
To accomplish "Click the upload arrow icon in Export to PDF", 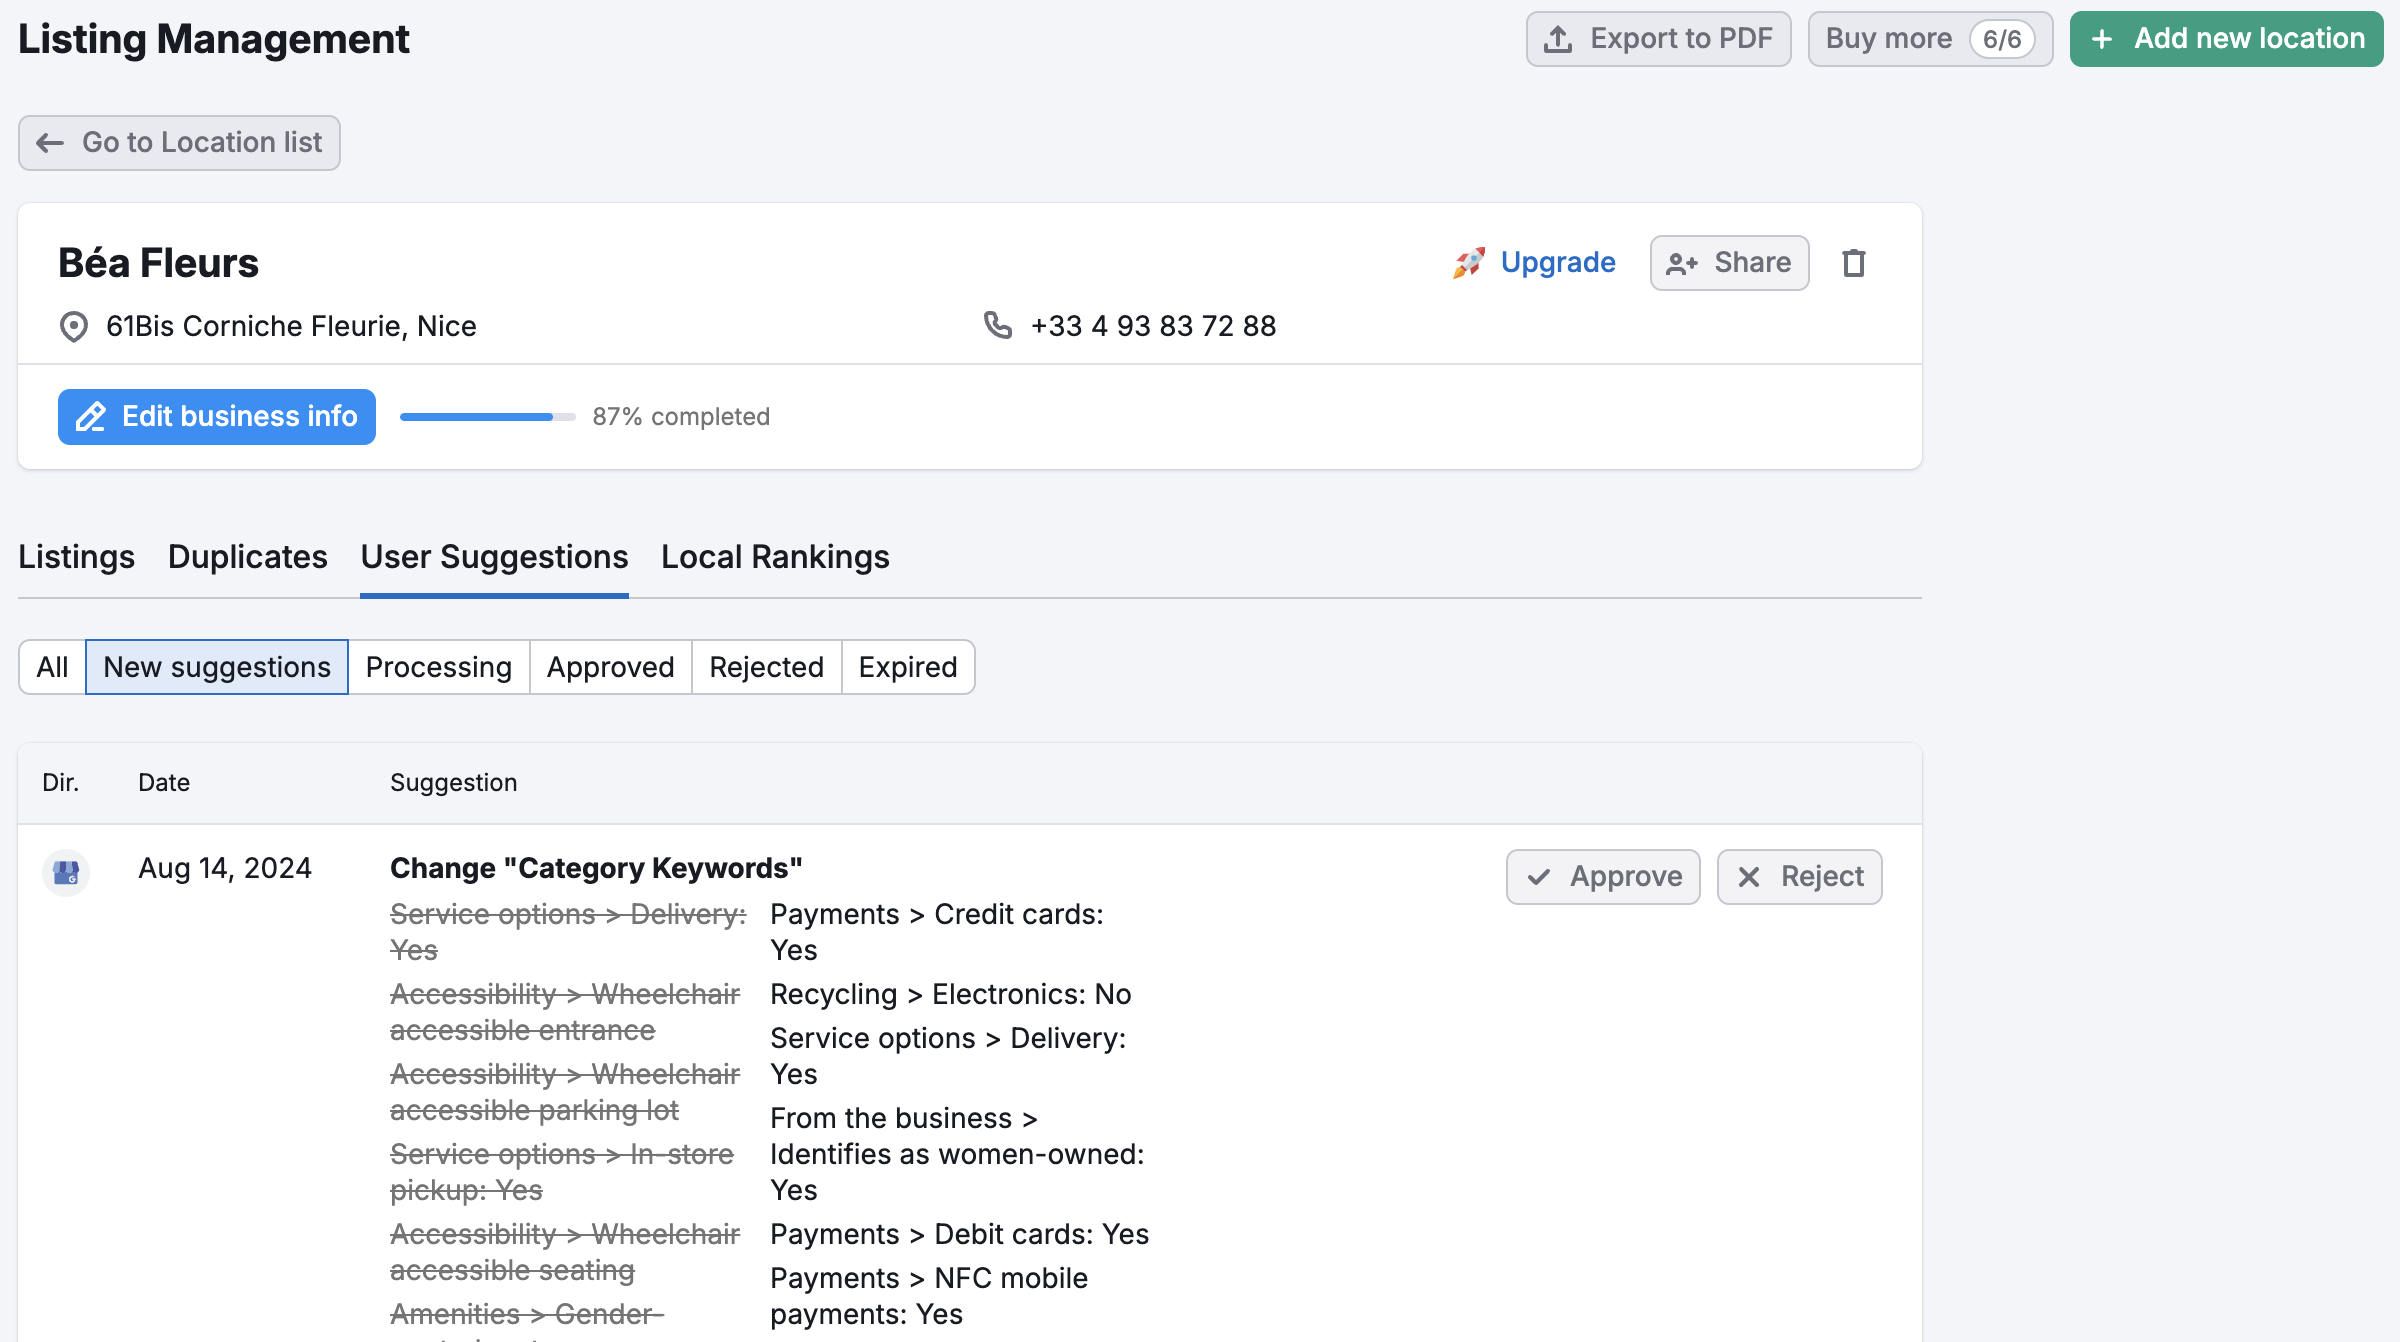I will tap(1557, 38).
